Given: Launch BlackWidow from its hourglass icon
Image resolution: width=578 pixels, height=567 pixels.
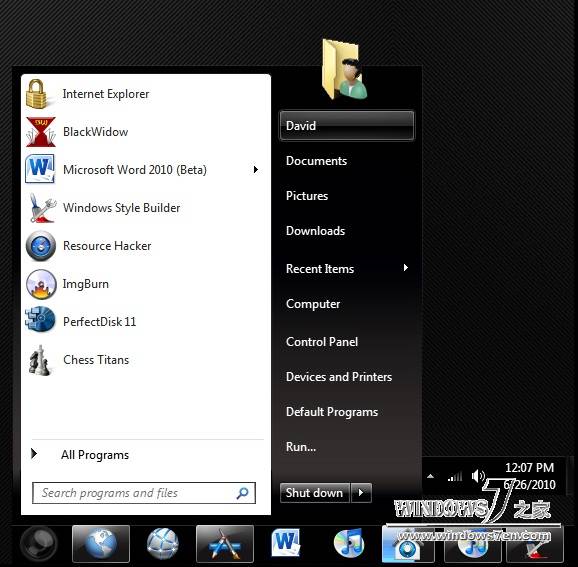Looking at the screenshot, I should click(41, 132).
